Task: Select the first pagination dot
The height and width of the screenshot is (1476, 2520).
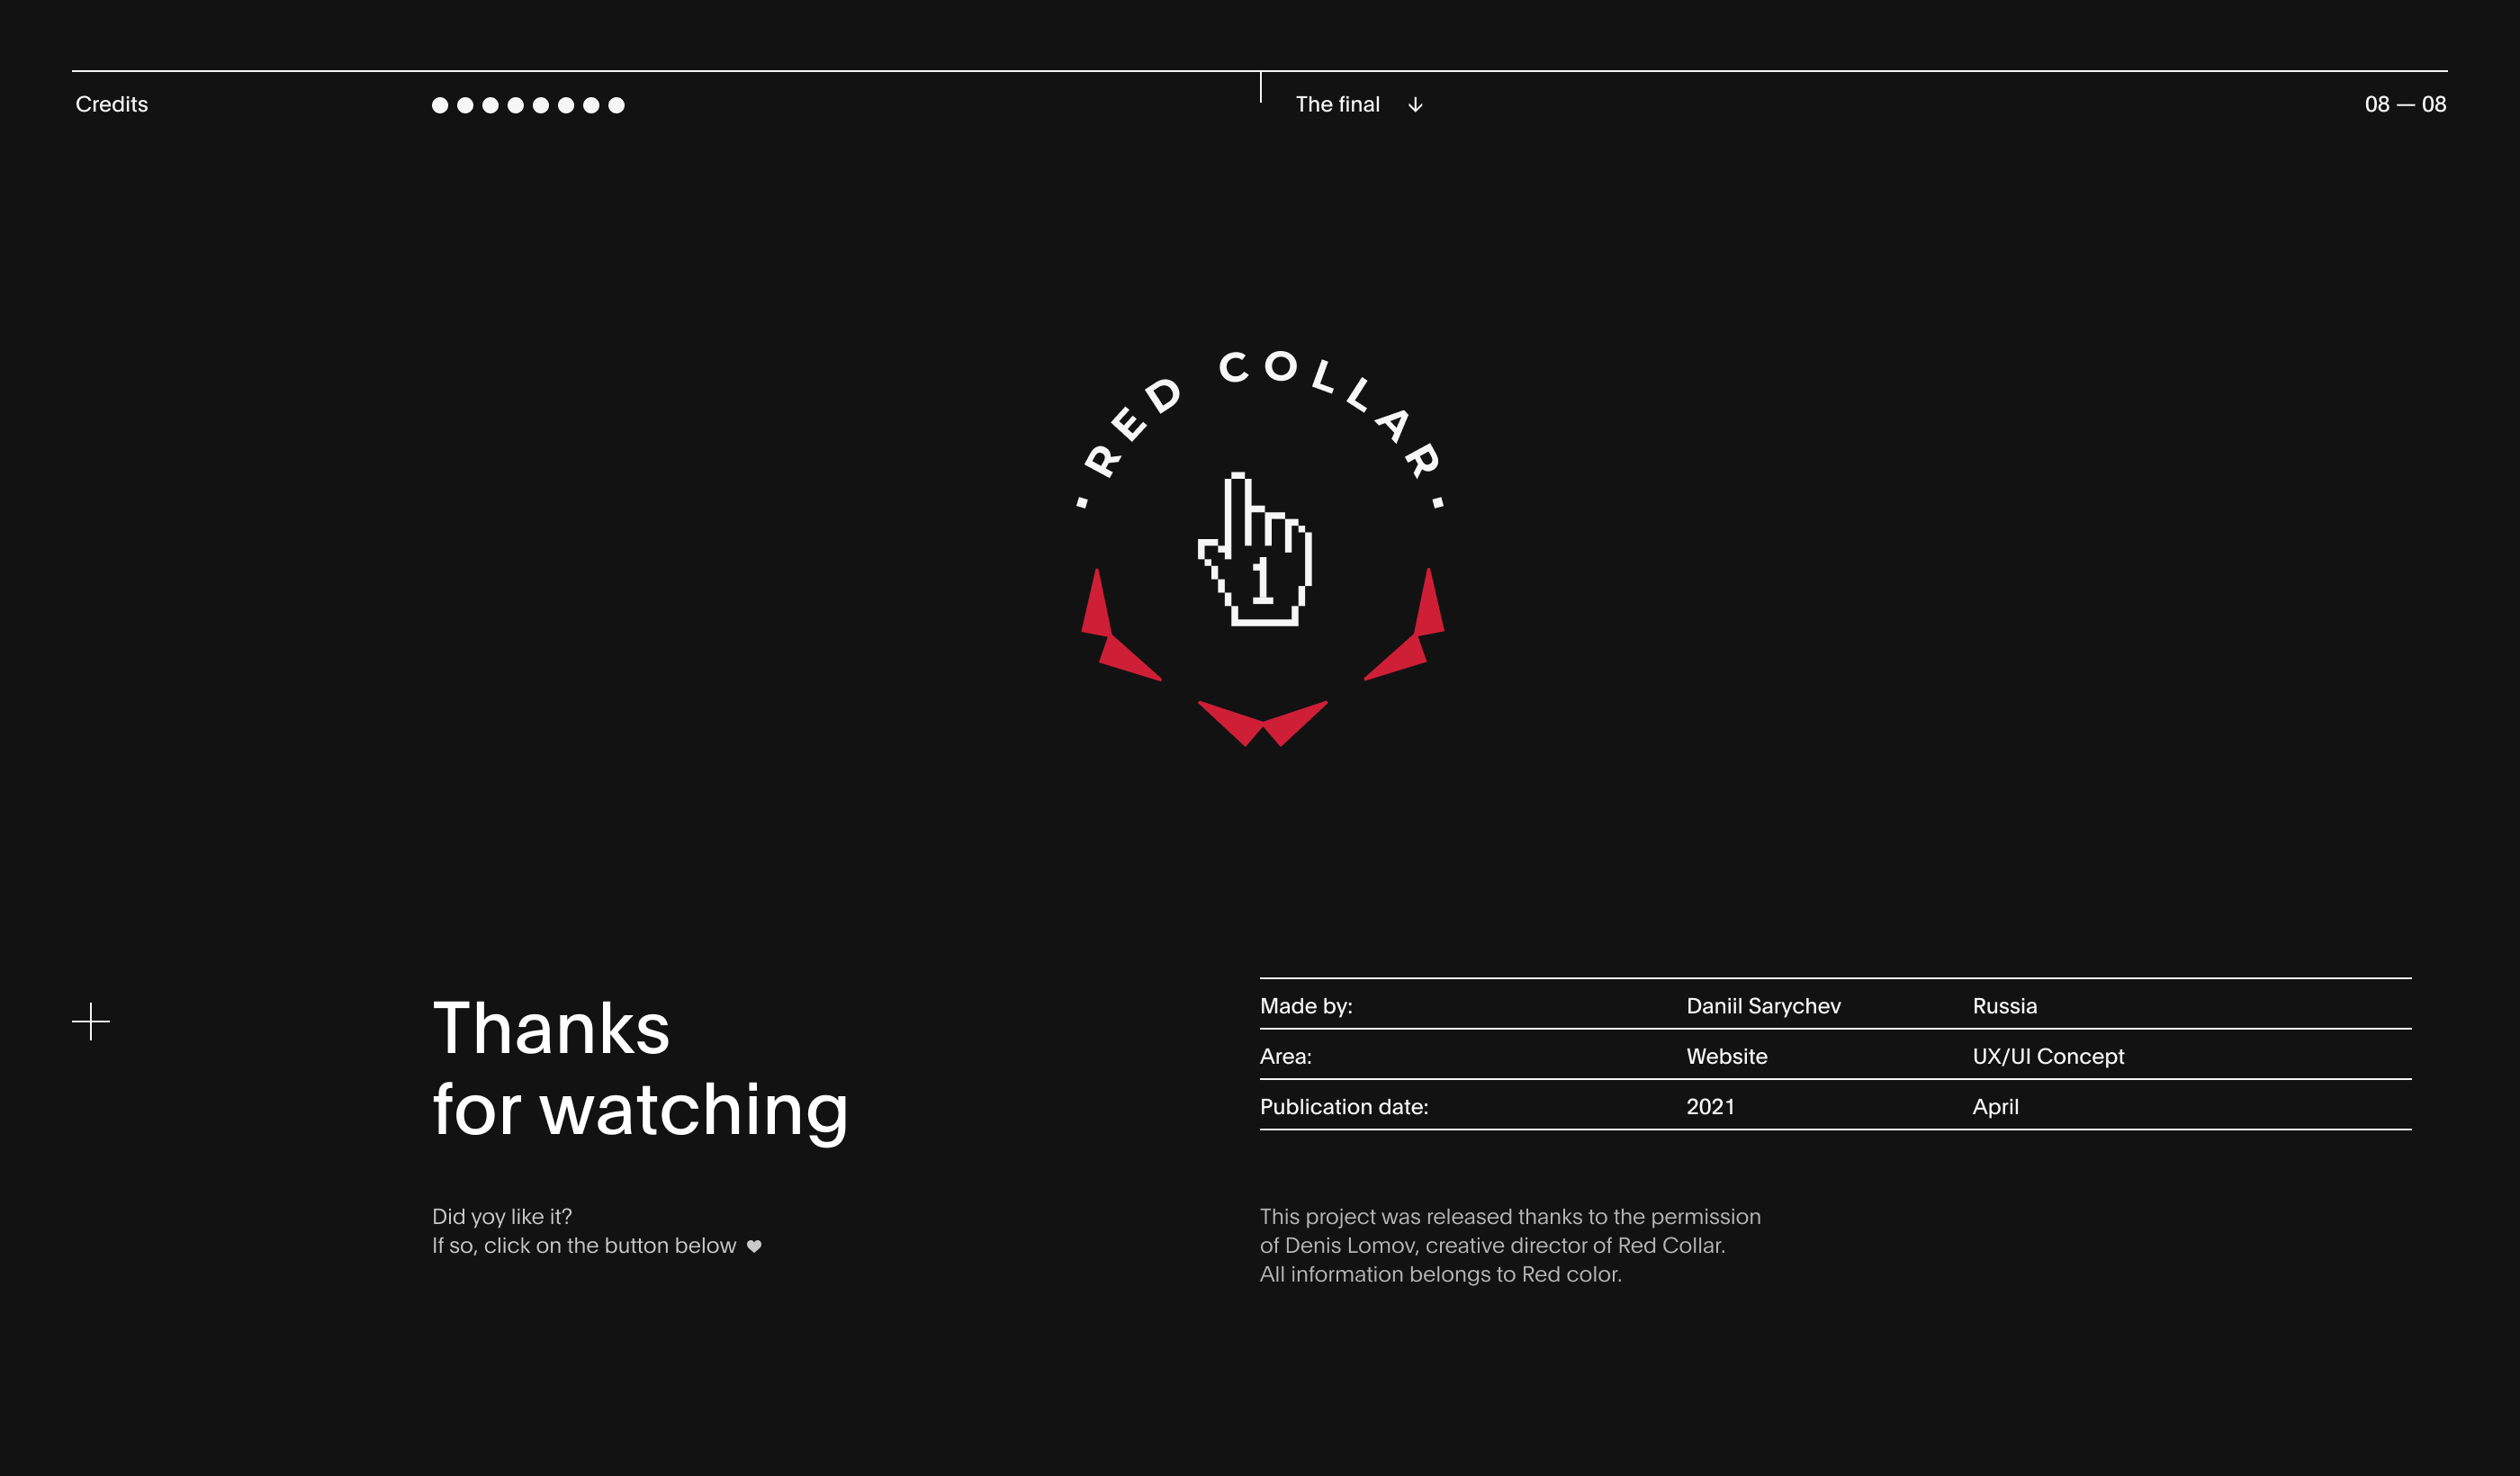Action: (440, 105)
